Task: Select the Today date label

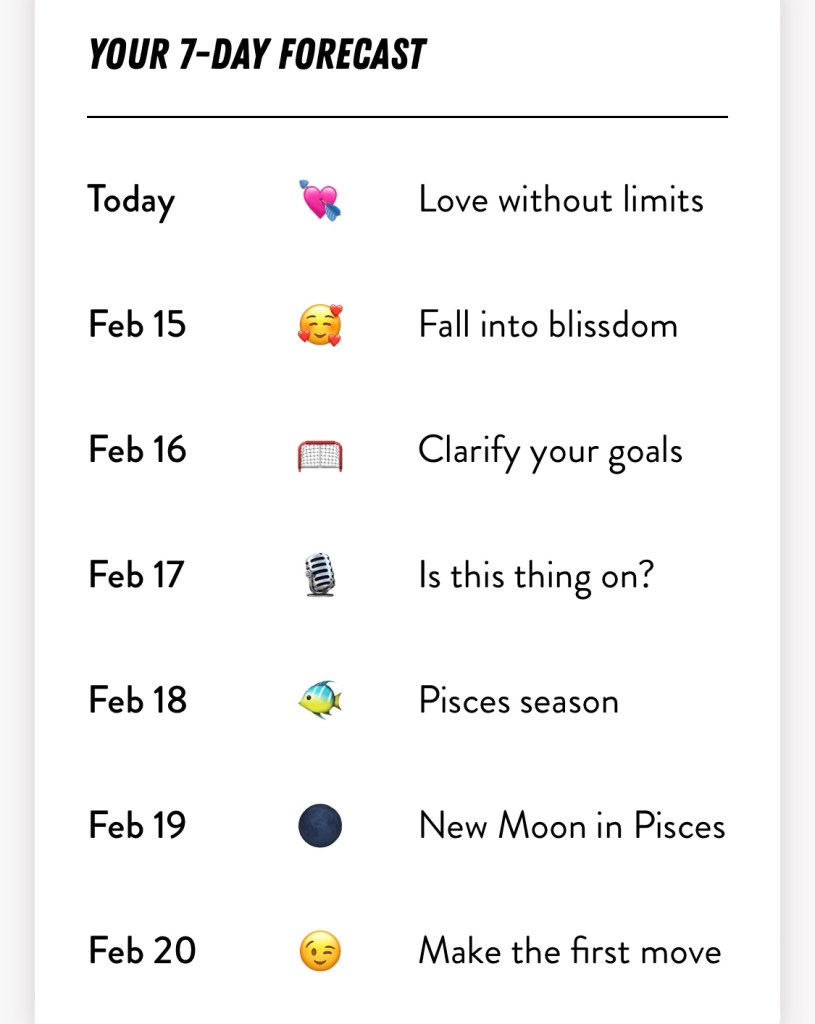Action: 131,200
